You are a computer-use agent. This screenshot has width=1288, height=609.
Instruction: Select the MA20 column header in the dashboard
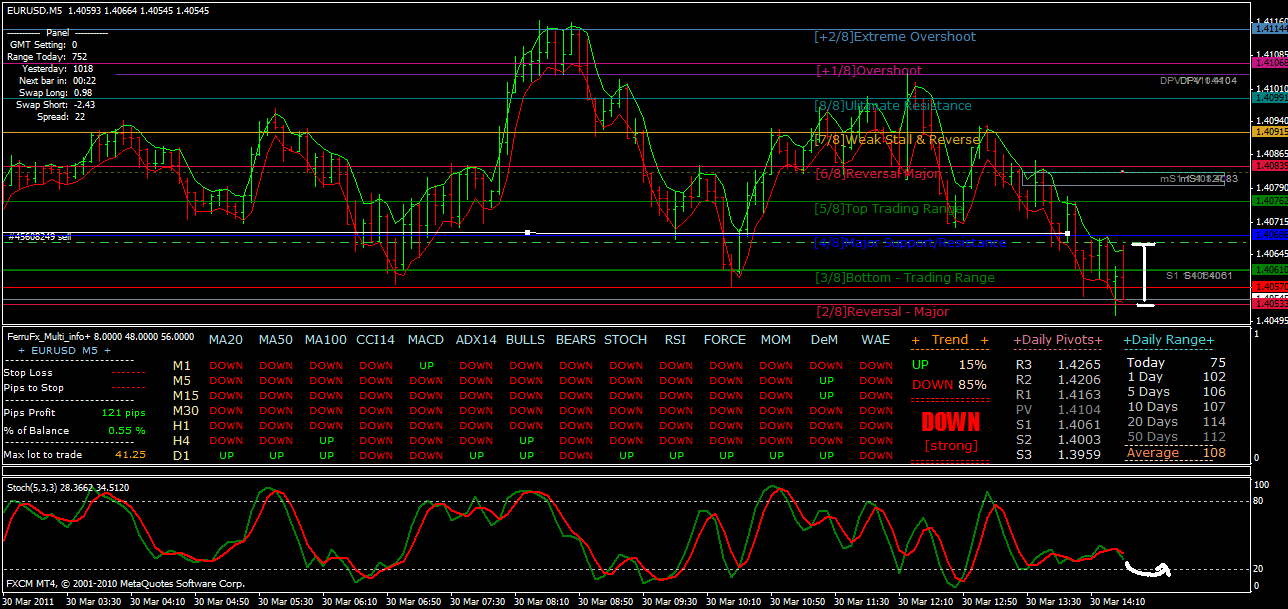(x=226, y=340)
